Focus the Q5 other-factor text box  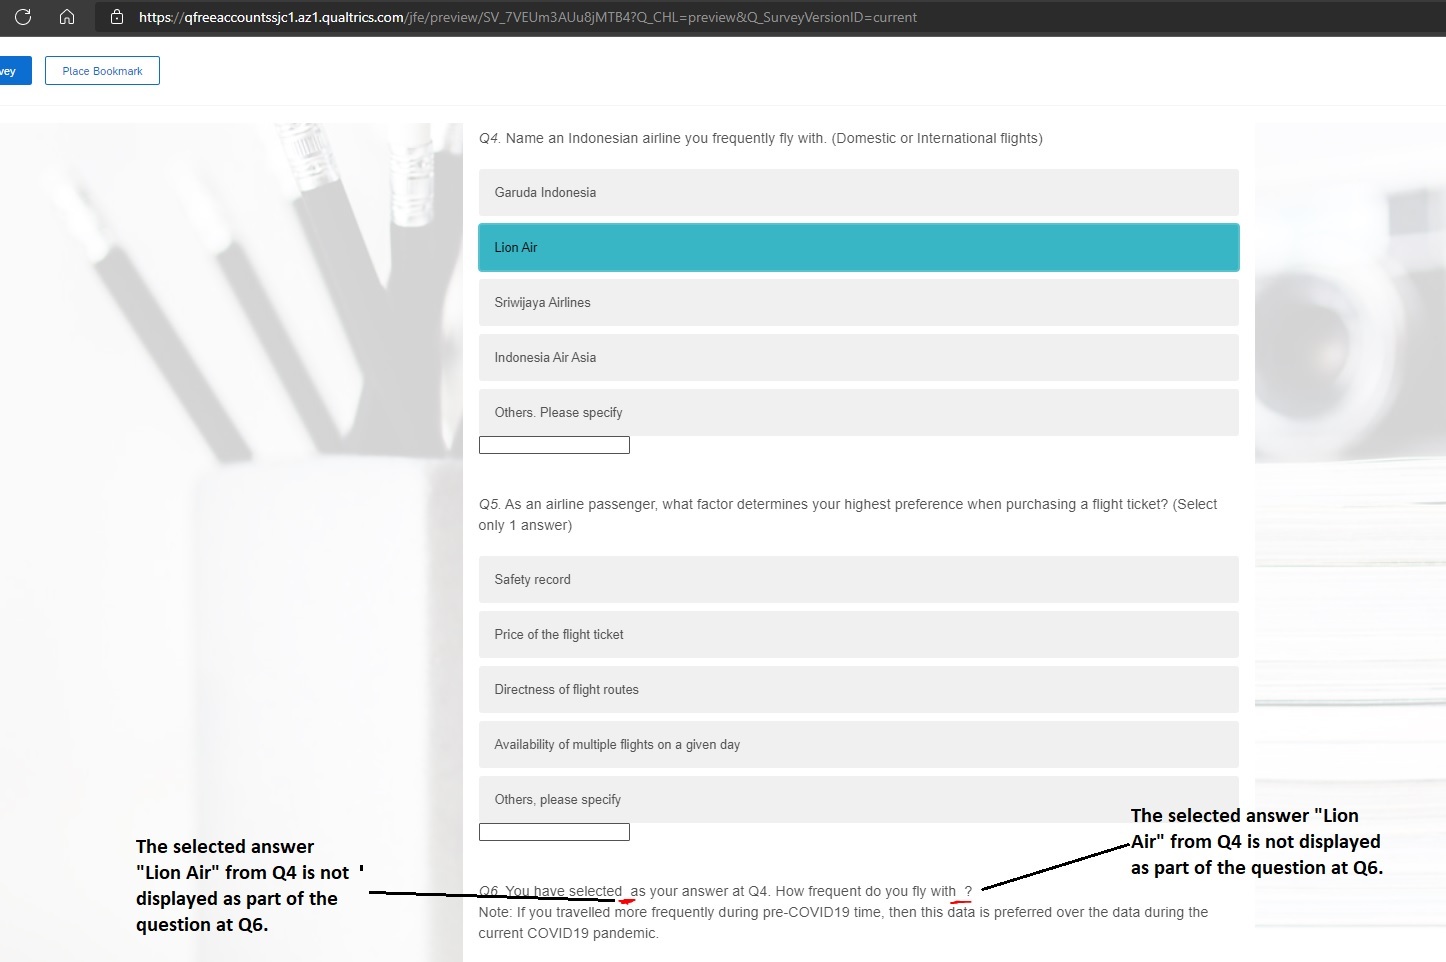(554, 832)
